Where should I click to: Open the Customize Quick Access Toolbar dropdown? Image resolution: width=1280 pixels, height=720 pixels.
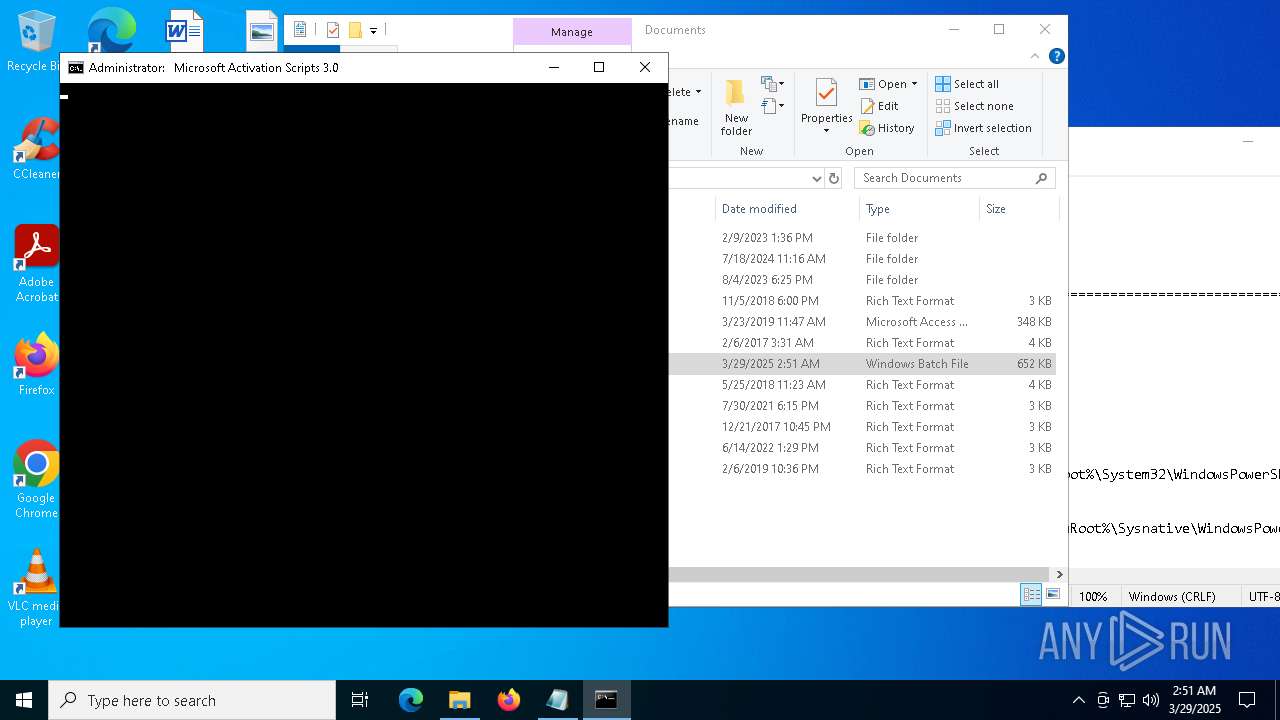tap(373, 31)
